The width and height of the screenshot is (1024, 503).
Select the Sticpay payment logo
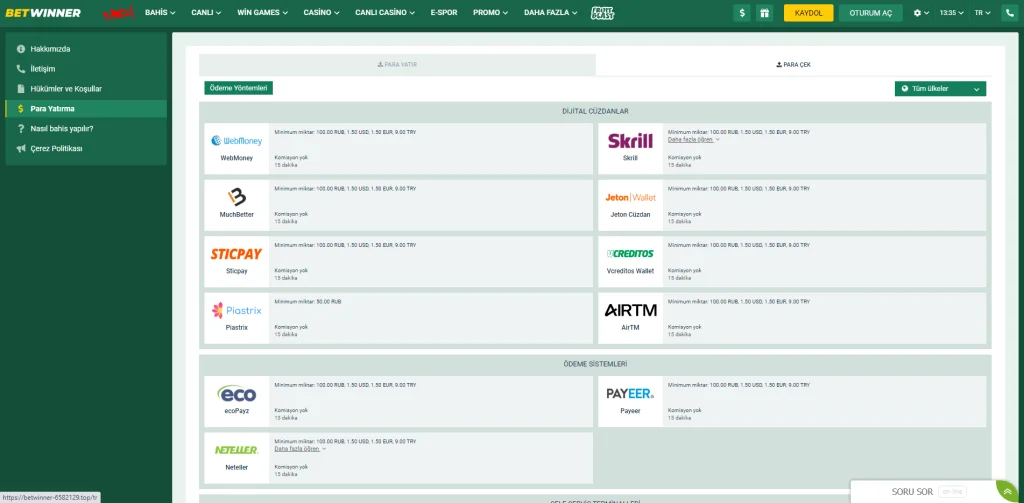(236, 253)
